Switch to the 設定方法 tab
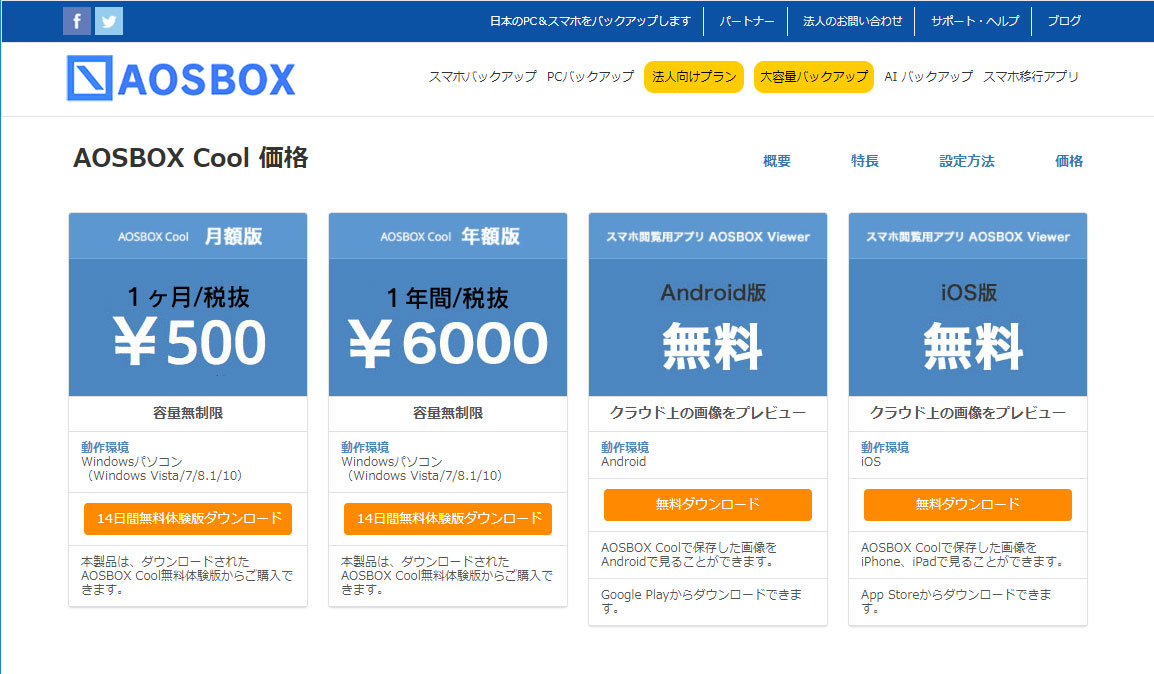The width and height of the screenshot is (1154, 674). pyautogui.click(x=966, y=161)
